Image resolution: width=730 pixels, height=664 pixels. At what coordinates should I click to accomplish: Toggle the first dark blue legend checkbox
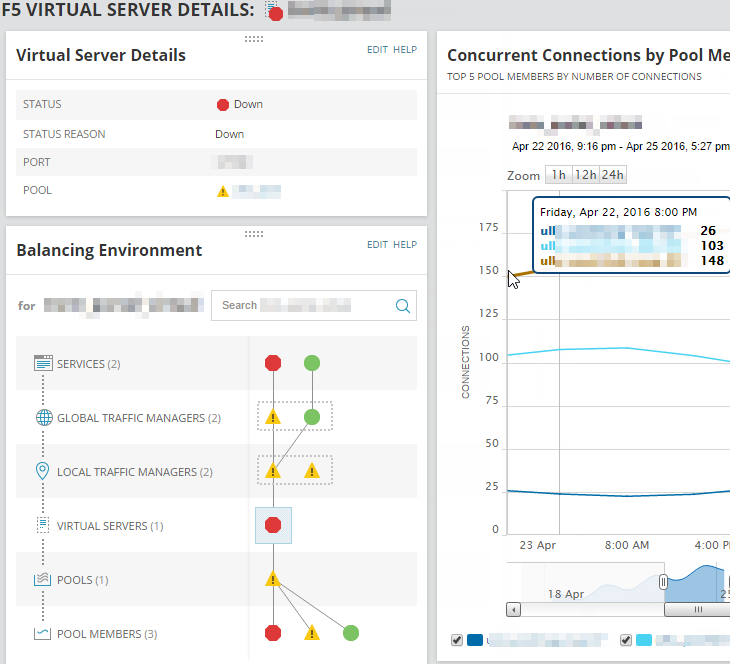coord(458,640)
